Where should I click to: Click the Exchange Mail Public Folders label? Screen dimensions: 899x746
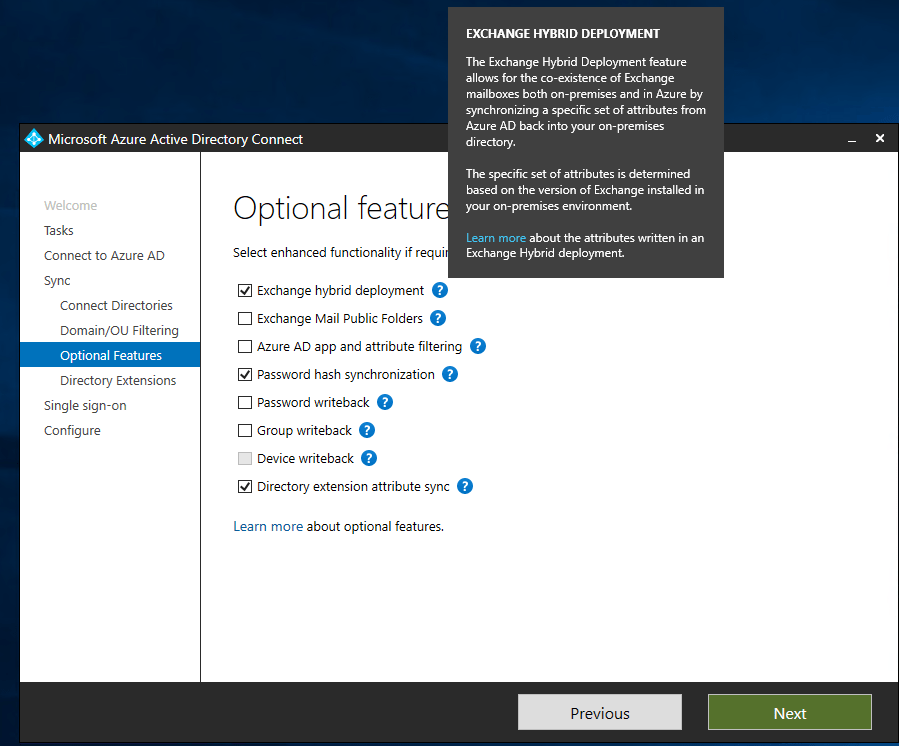click(340, 318)
